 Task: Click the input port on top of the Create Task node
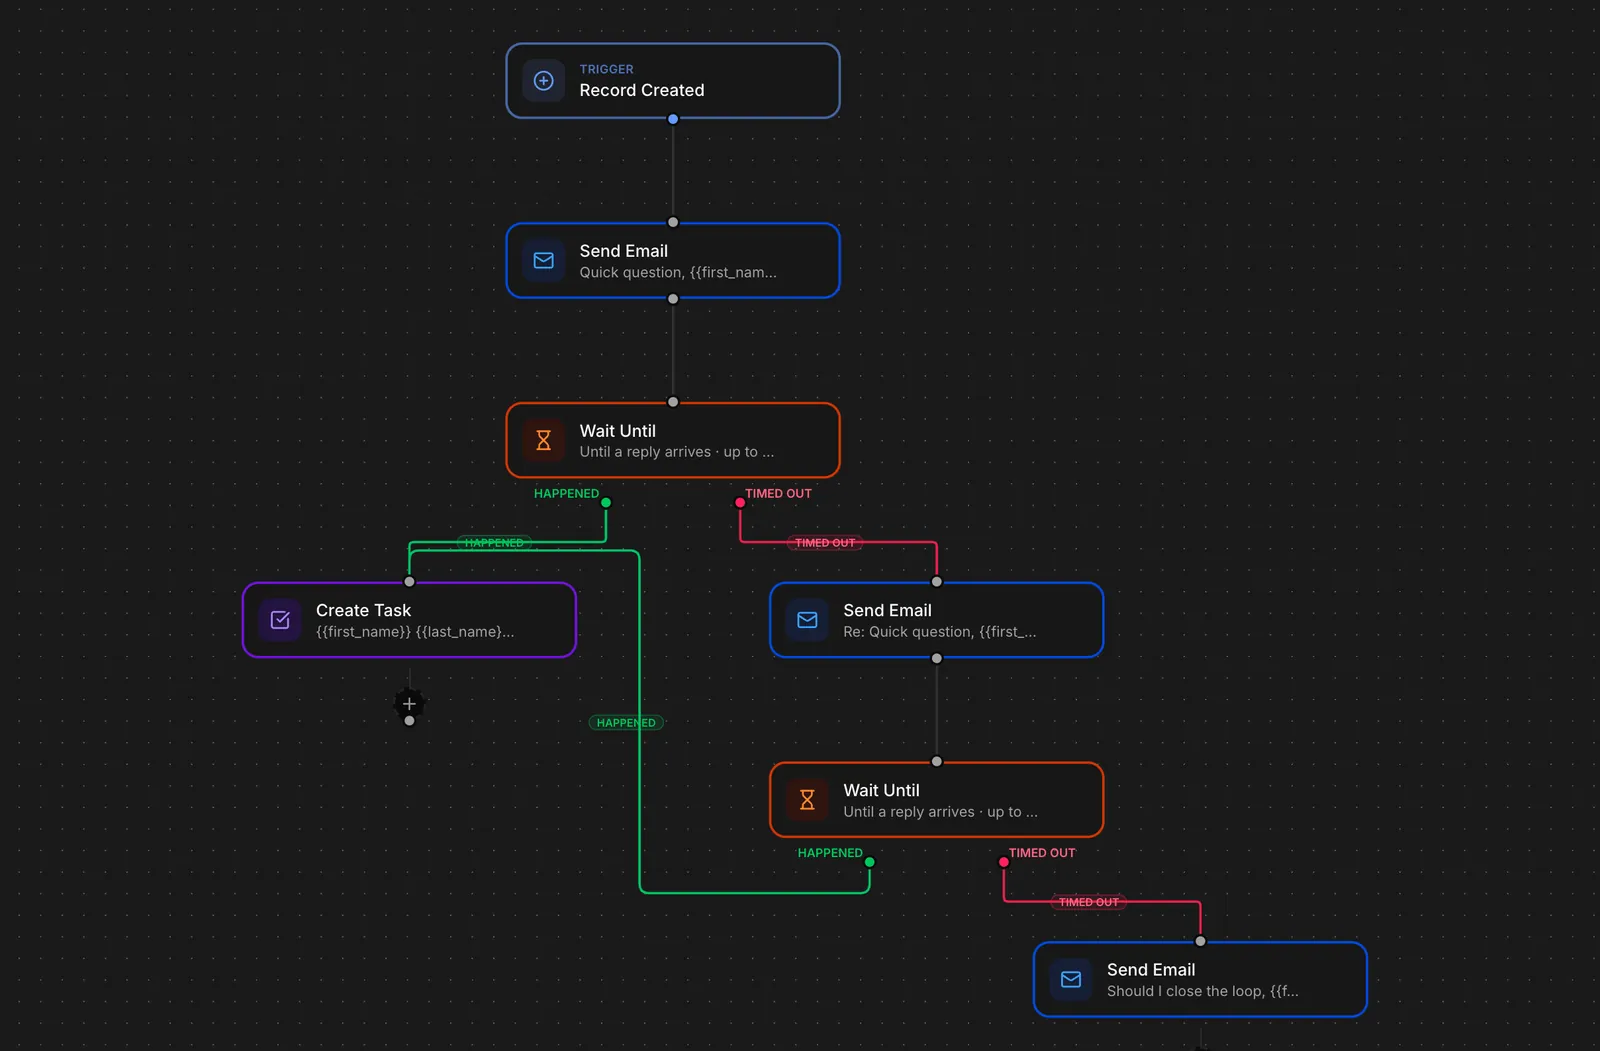click(409, 582)
